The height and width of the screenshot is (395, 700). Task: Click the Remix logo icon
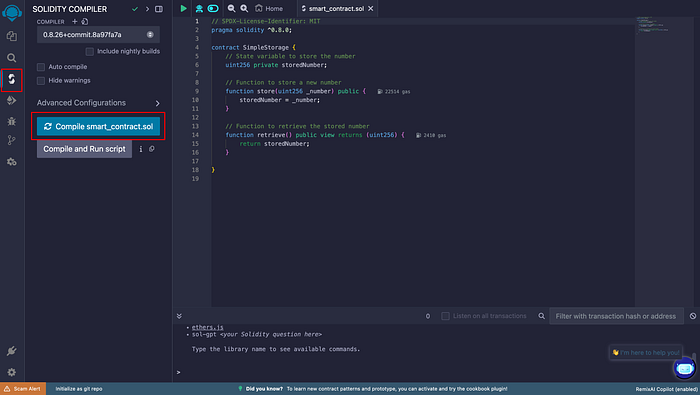pos(12,12)
